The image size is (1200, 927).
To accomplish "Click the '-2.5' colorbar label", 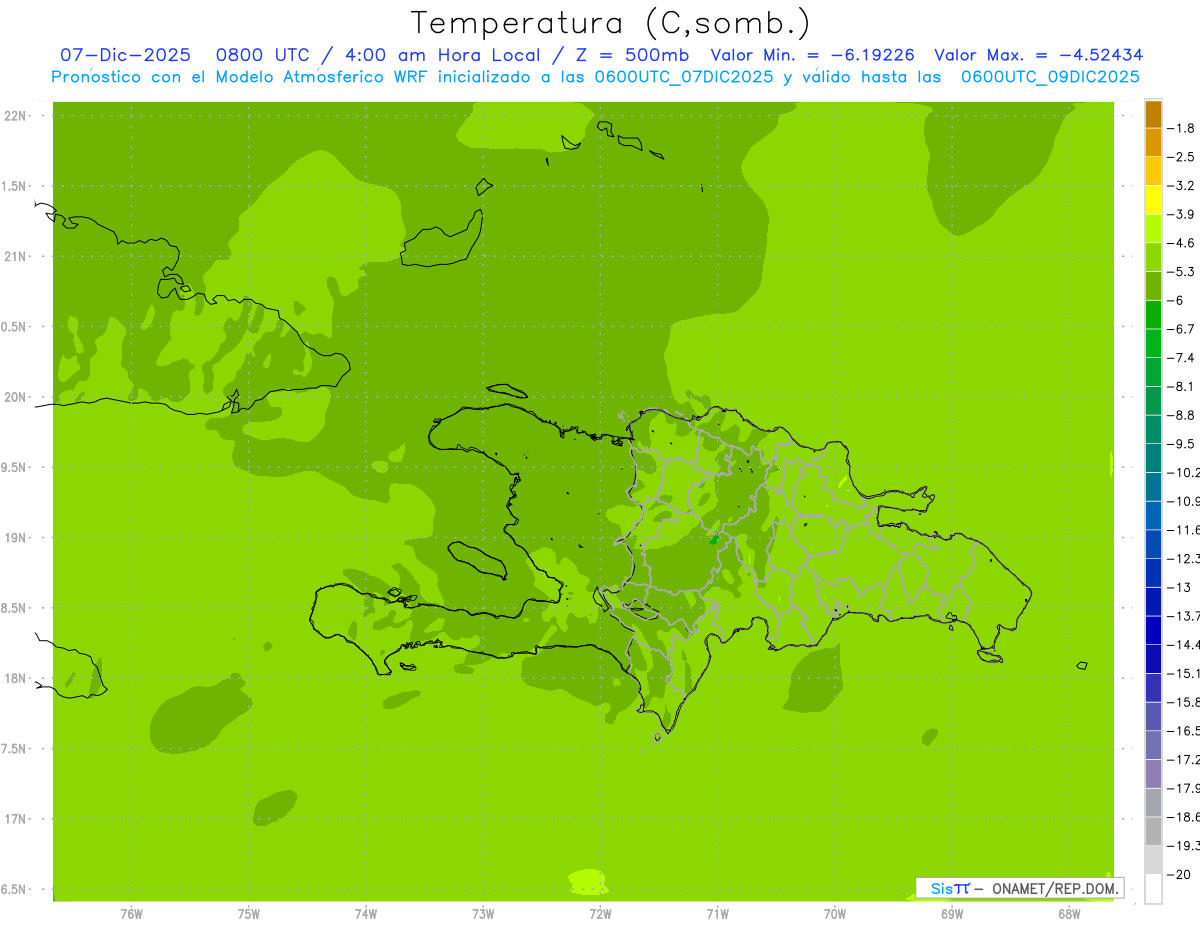I will (1181, 157).
